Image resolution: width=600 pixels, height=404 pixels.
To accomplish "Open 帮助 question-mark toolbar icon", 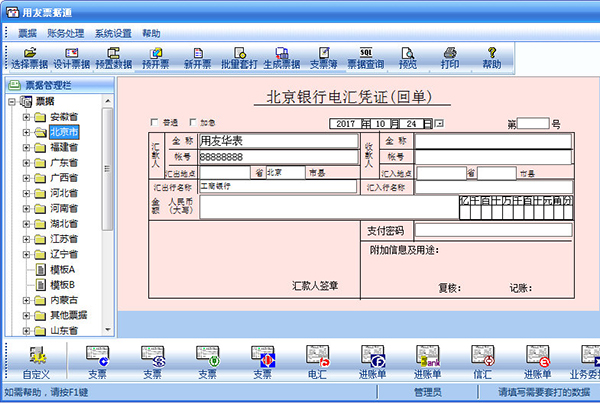I will click(x=492, y=58).
